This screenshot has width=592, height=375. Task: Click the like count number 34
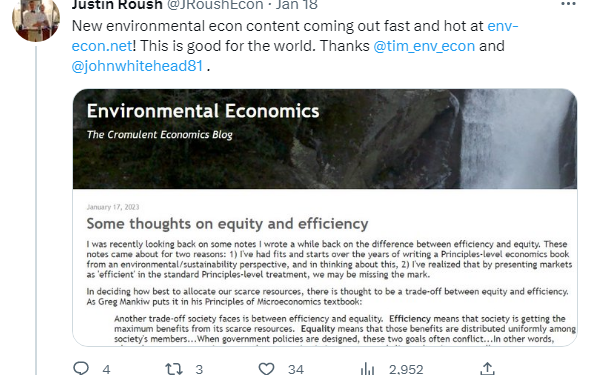click(296, 369)
